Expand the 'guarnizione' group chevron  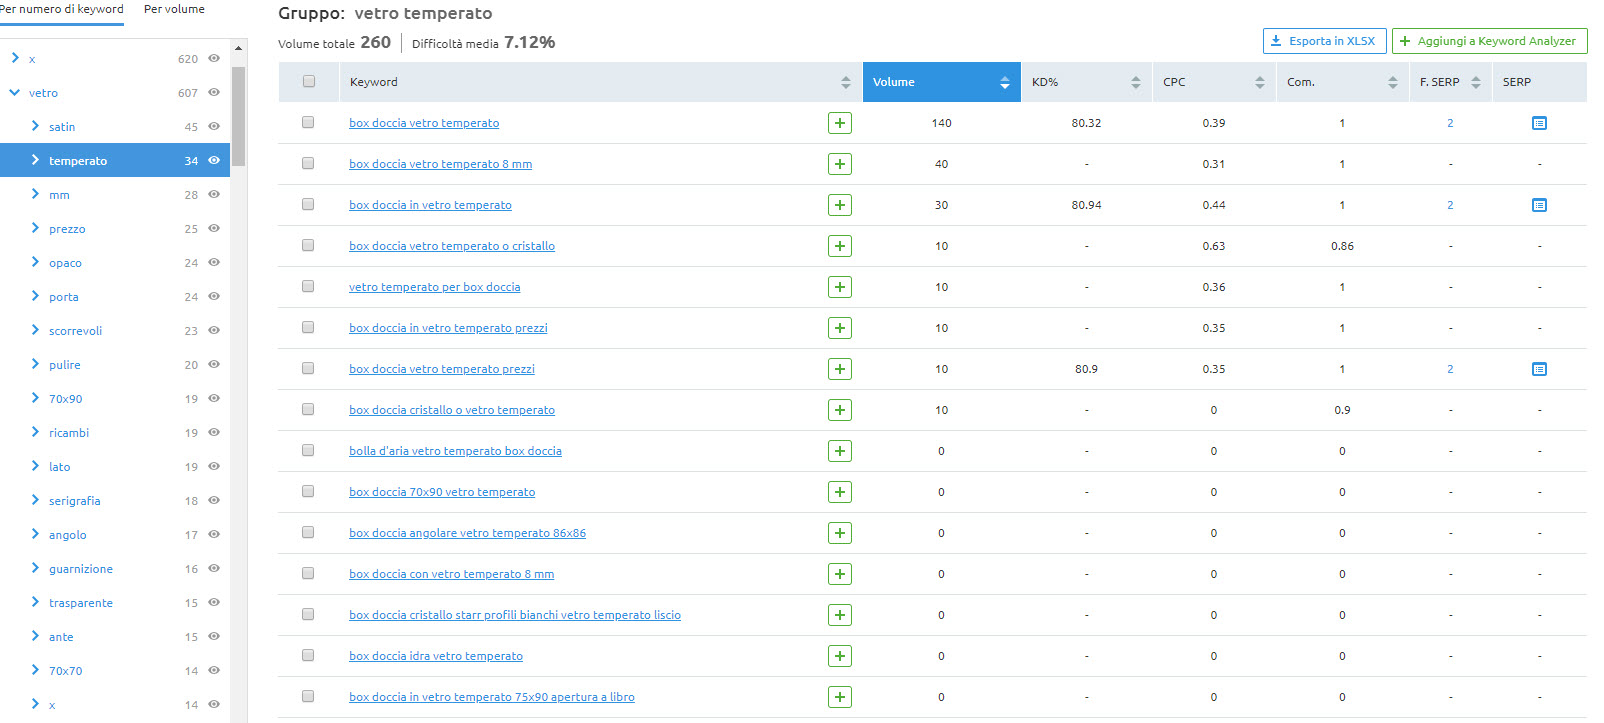(35, 568)
